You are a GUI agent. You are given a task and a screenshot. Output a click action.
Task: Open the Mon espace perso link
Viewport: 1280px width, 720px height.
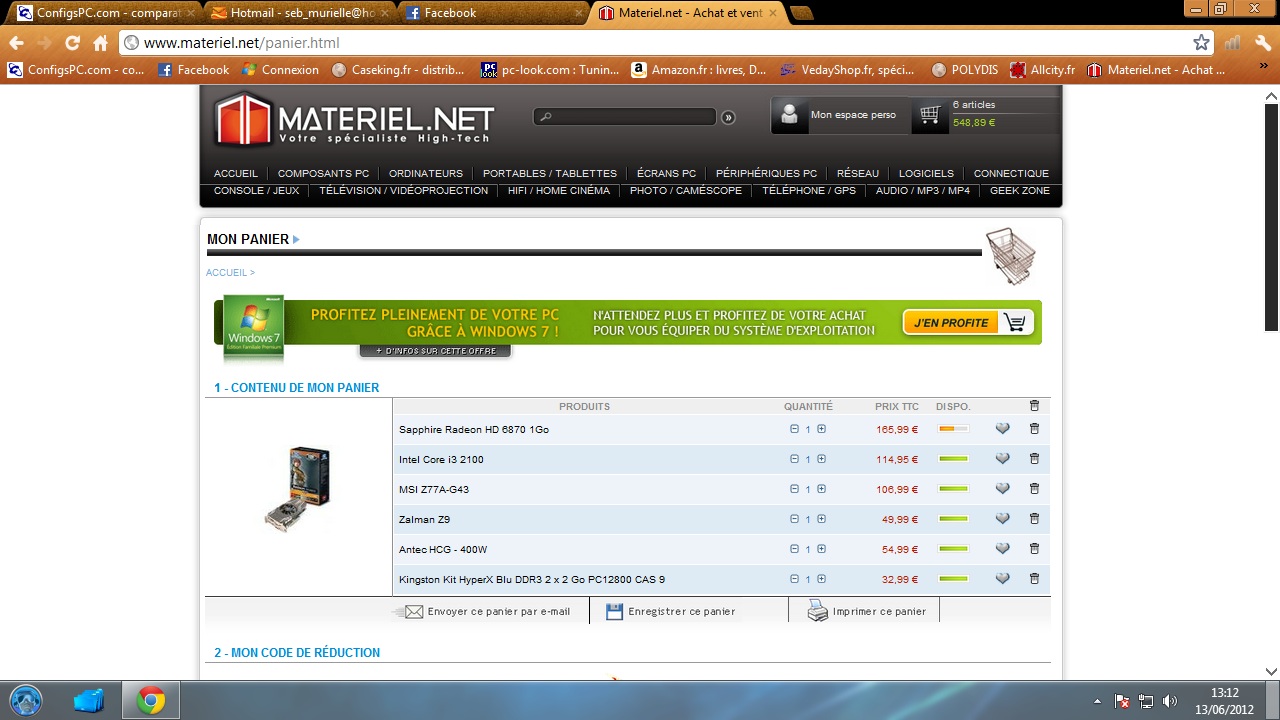coord(852,115)
